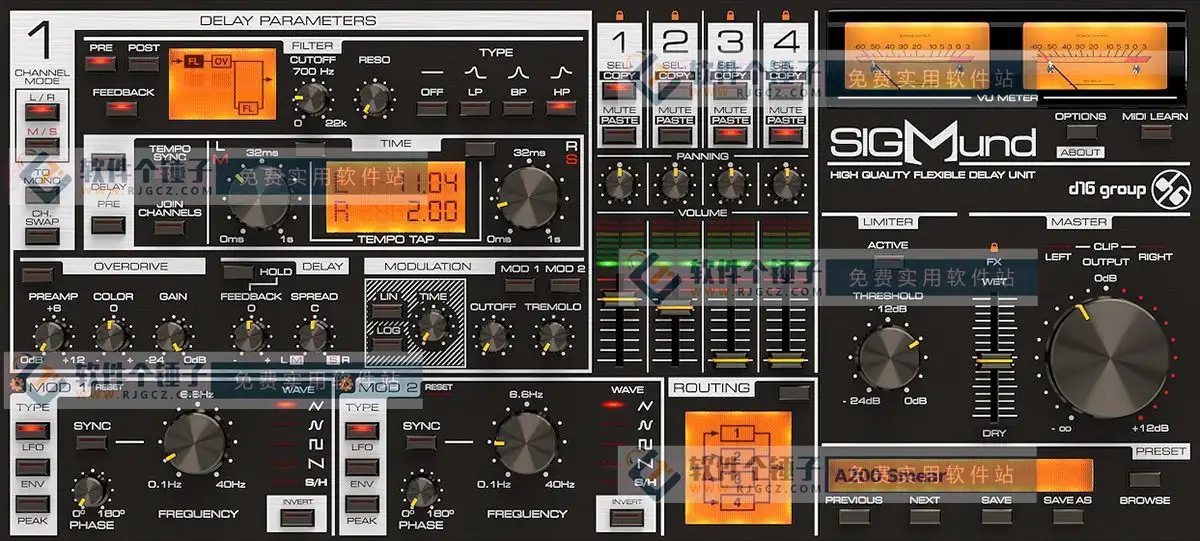
Task: Click the preset name display
Action: point(960,474)
